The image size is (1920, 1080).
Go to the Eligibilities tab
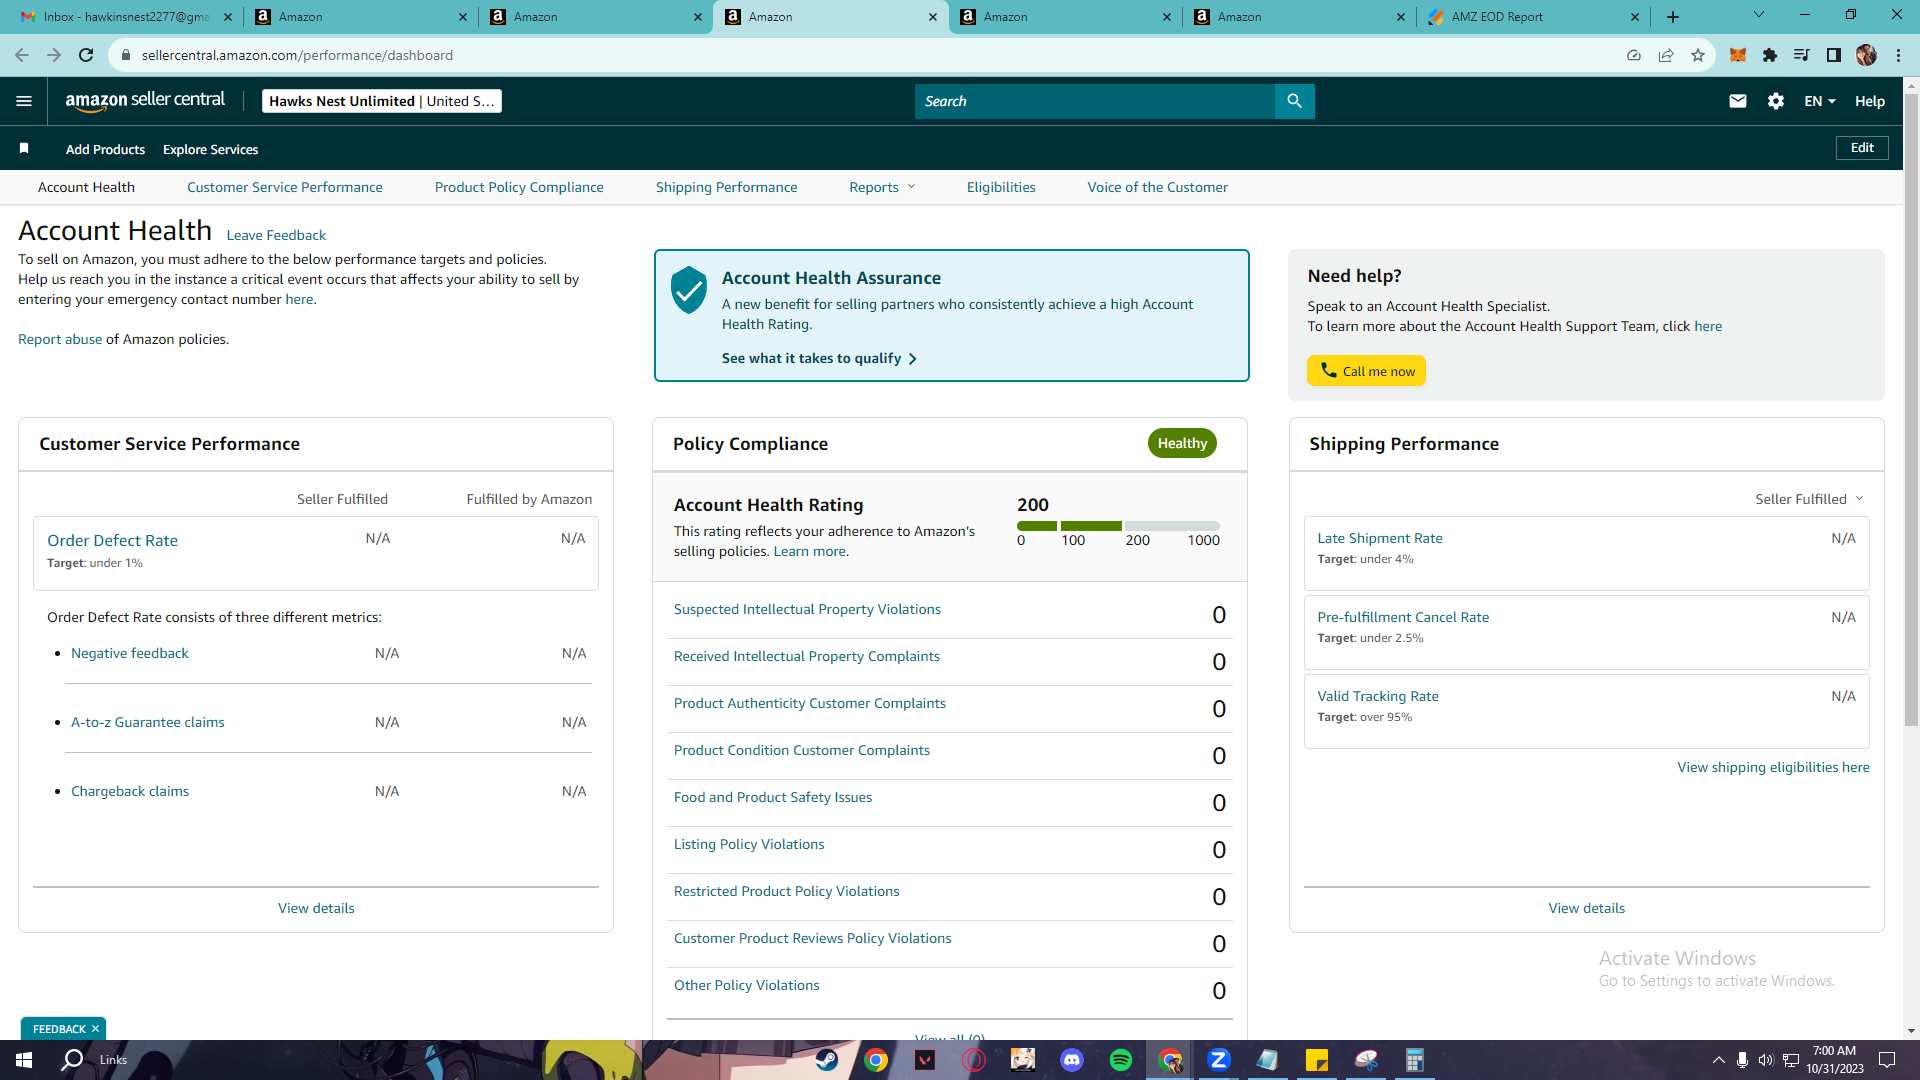[1001, 187]
